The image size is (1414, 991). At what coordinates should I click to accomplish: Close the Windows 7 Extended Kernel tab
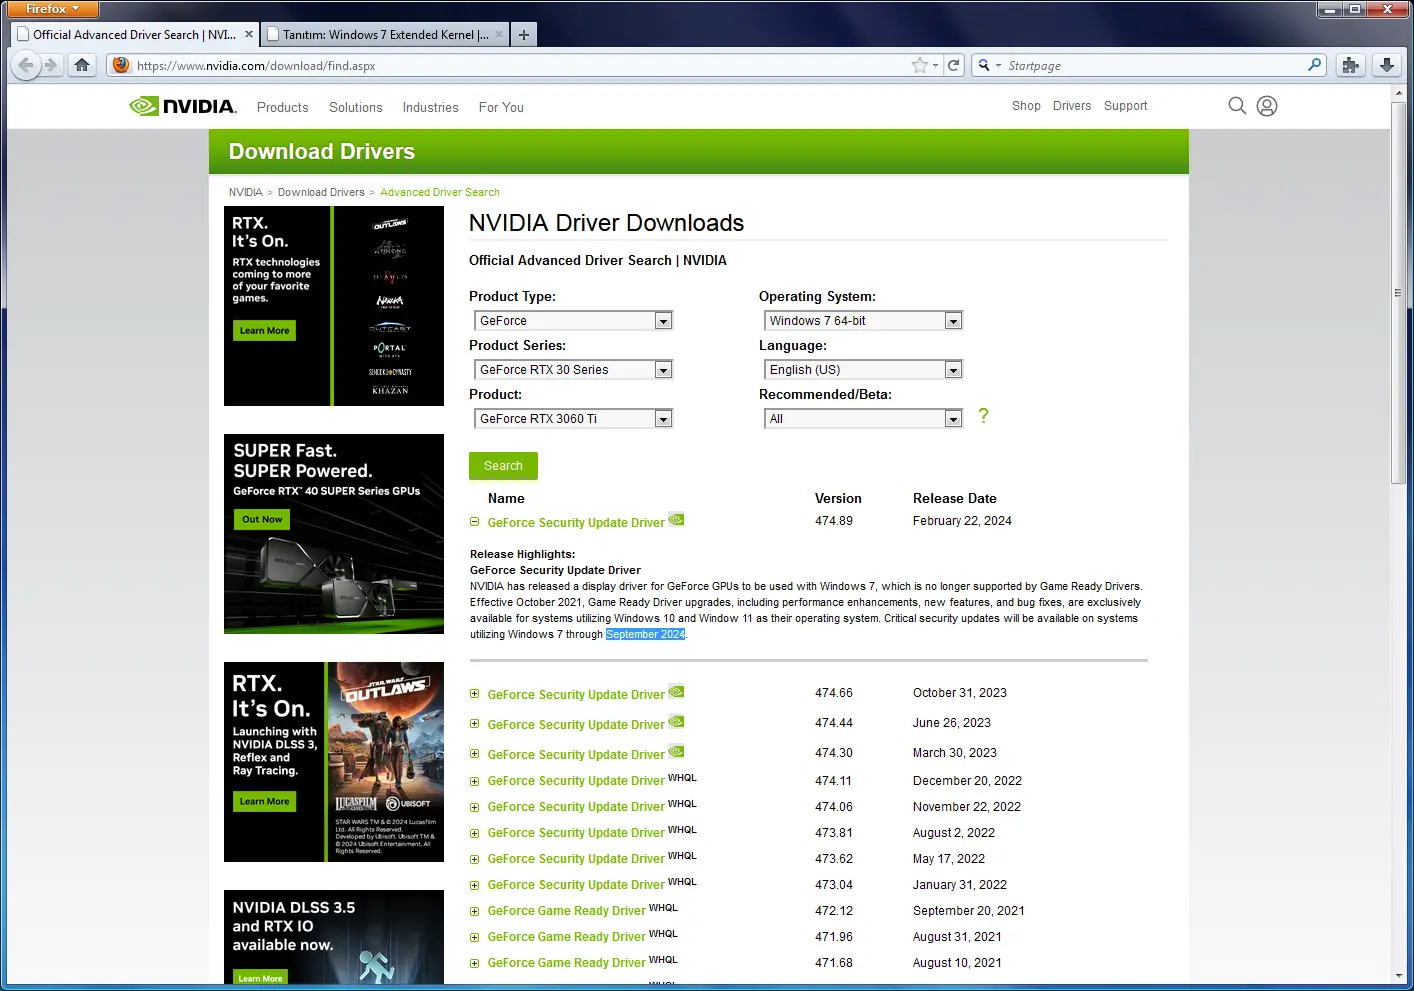pos(499,34)
